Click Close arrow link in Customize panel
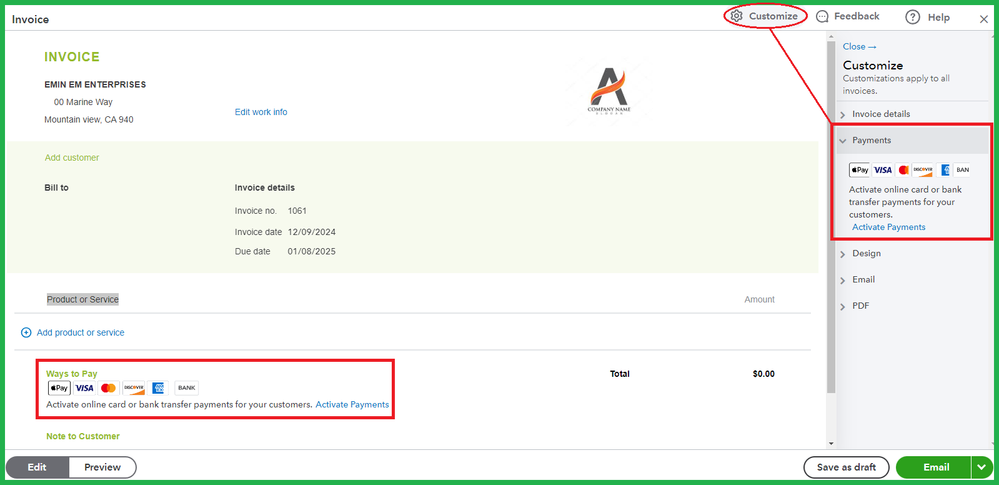This screenshot has height=485, width=999. [859, 47]
